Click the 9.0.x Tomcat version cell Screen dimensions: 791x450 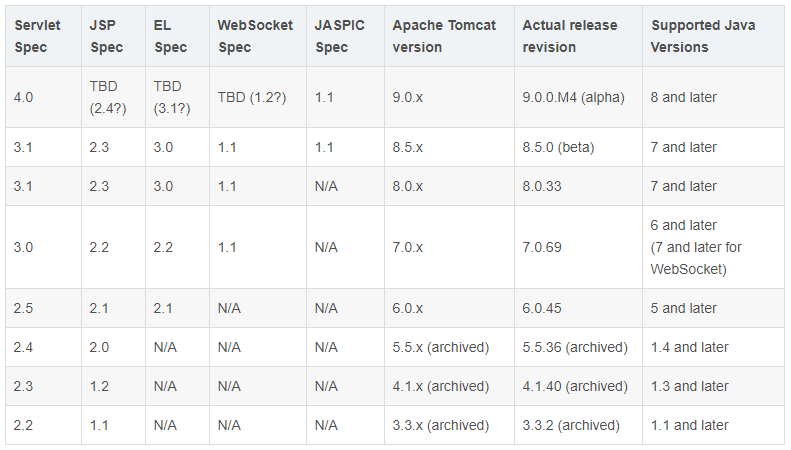click(414, 97)
